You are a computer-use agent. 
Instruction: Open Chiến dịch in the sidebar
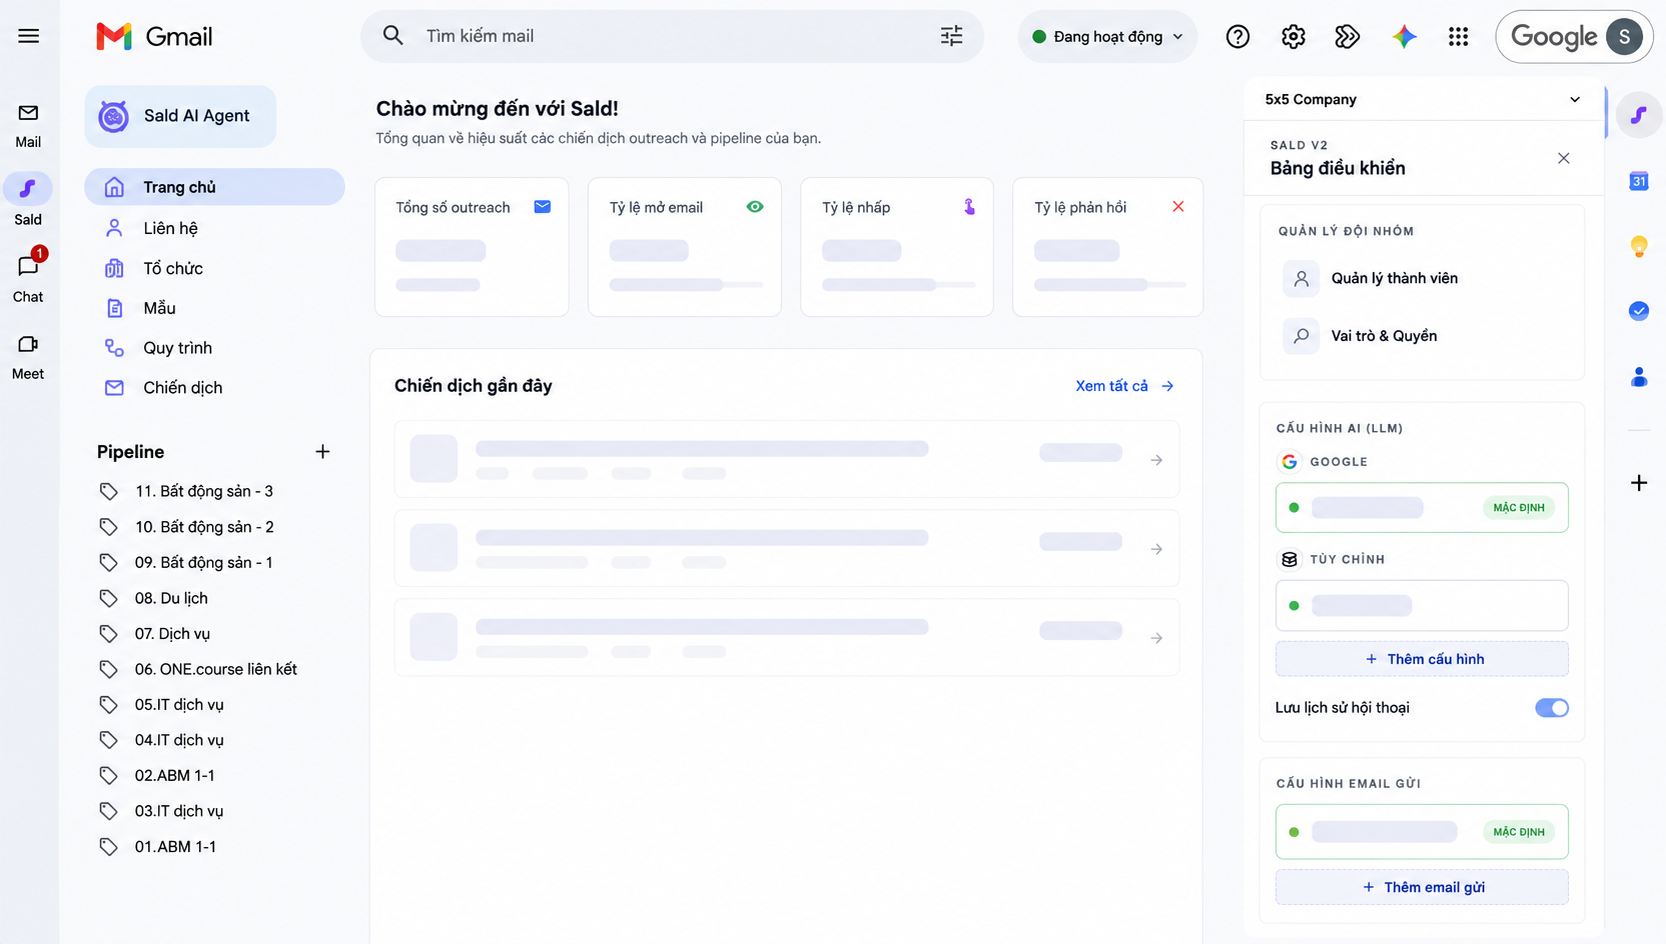click(x=215, y=388)
